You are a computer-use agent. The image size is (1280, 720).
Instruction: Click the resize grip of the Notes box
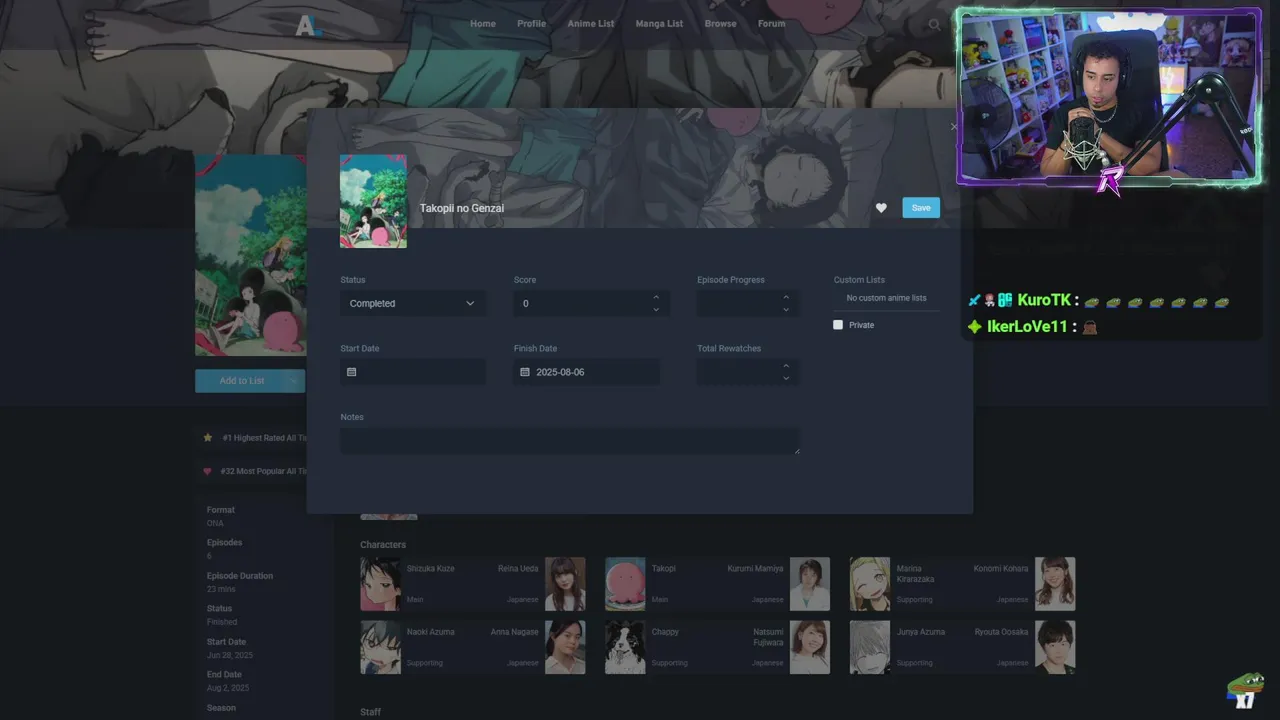(796, 451)
